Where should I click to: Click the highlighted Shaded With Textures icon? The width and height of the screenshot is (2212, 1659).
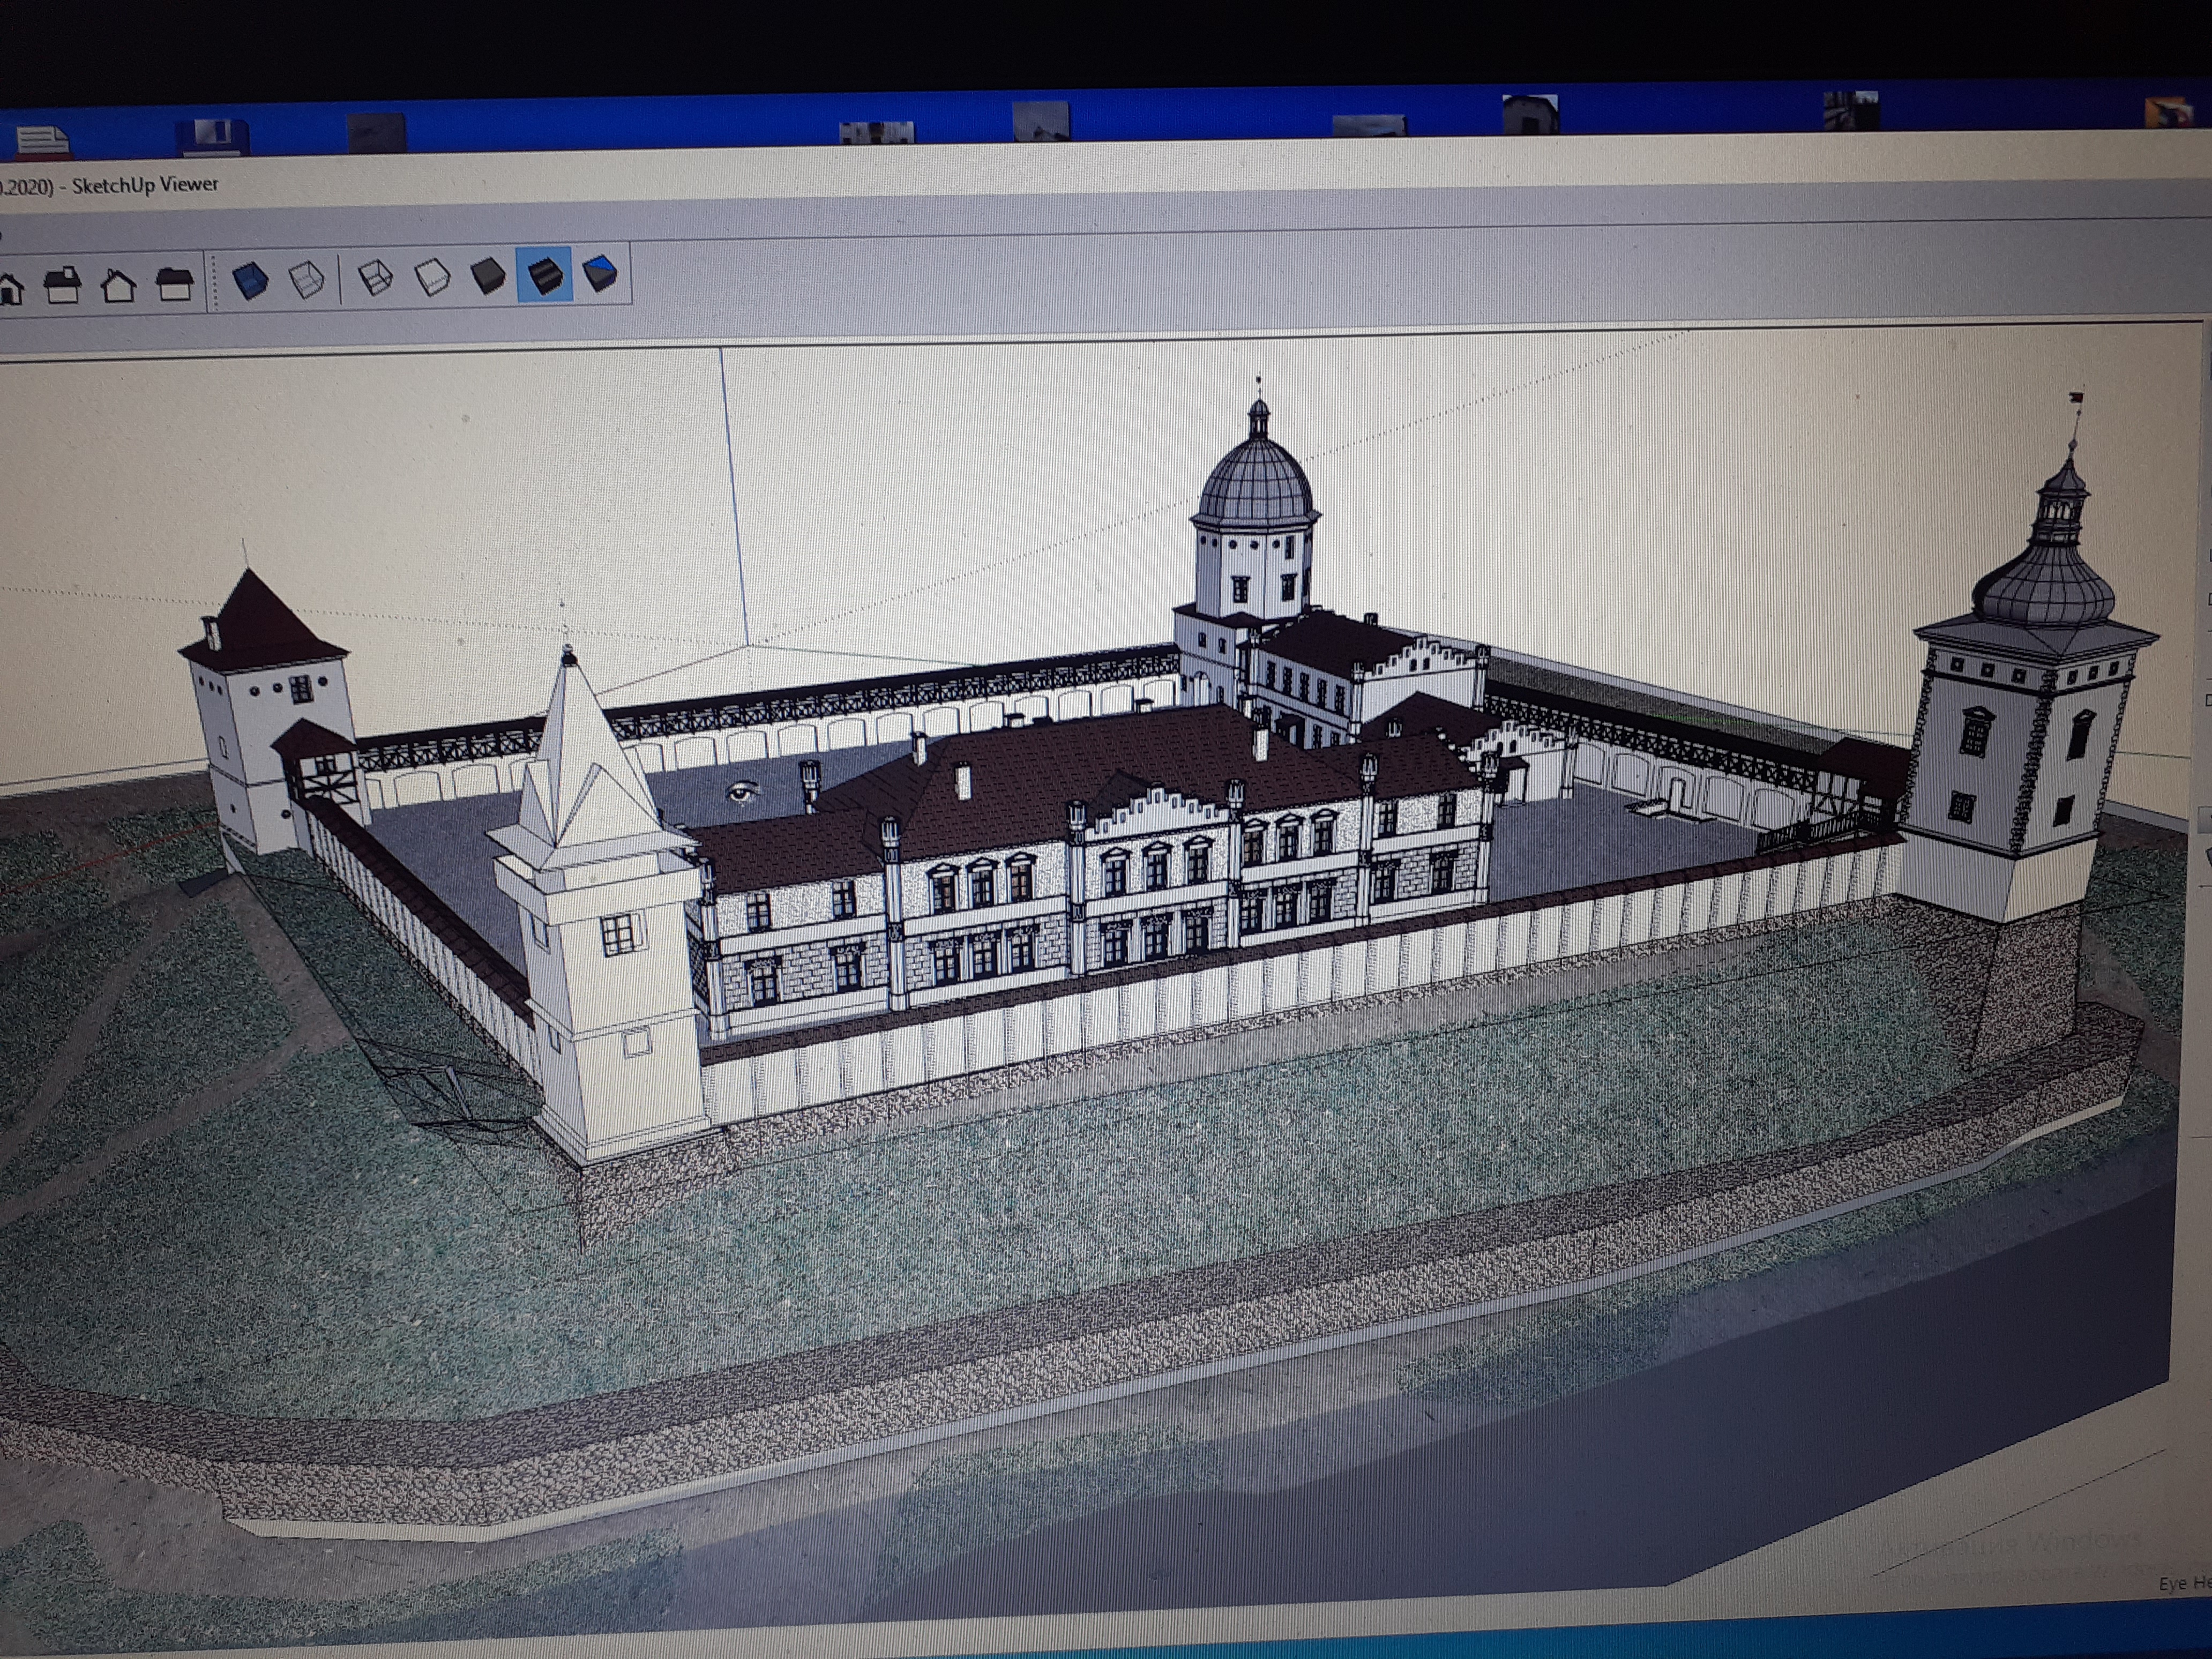click(544, 275)
